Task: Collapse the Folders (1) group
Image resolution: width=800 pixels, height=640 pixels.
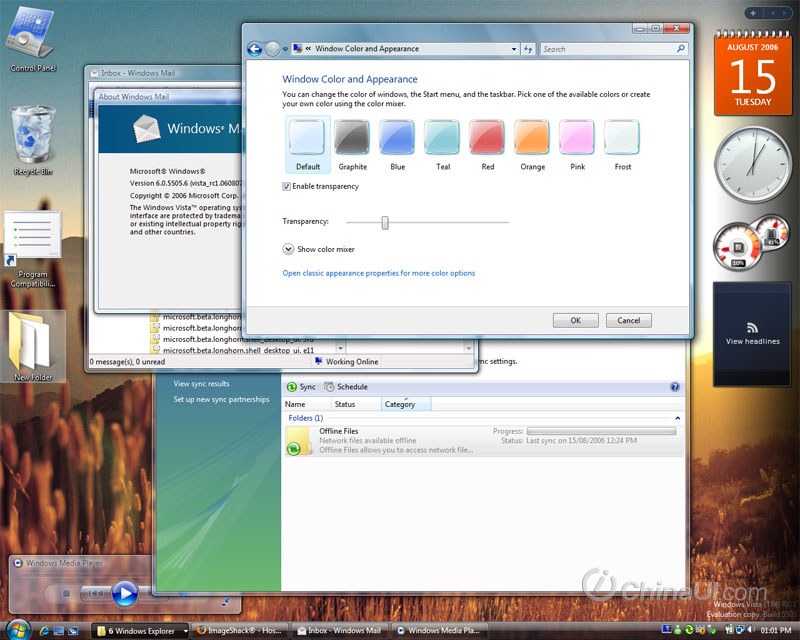Action: click(678, 418)
